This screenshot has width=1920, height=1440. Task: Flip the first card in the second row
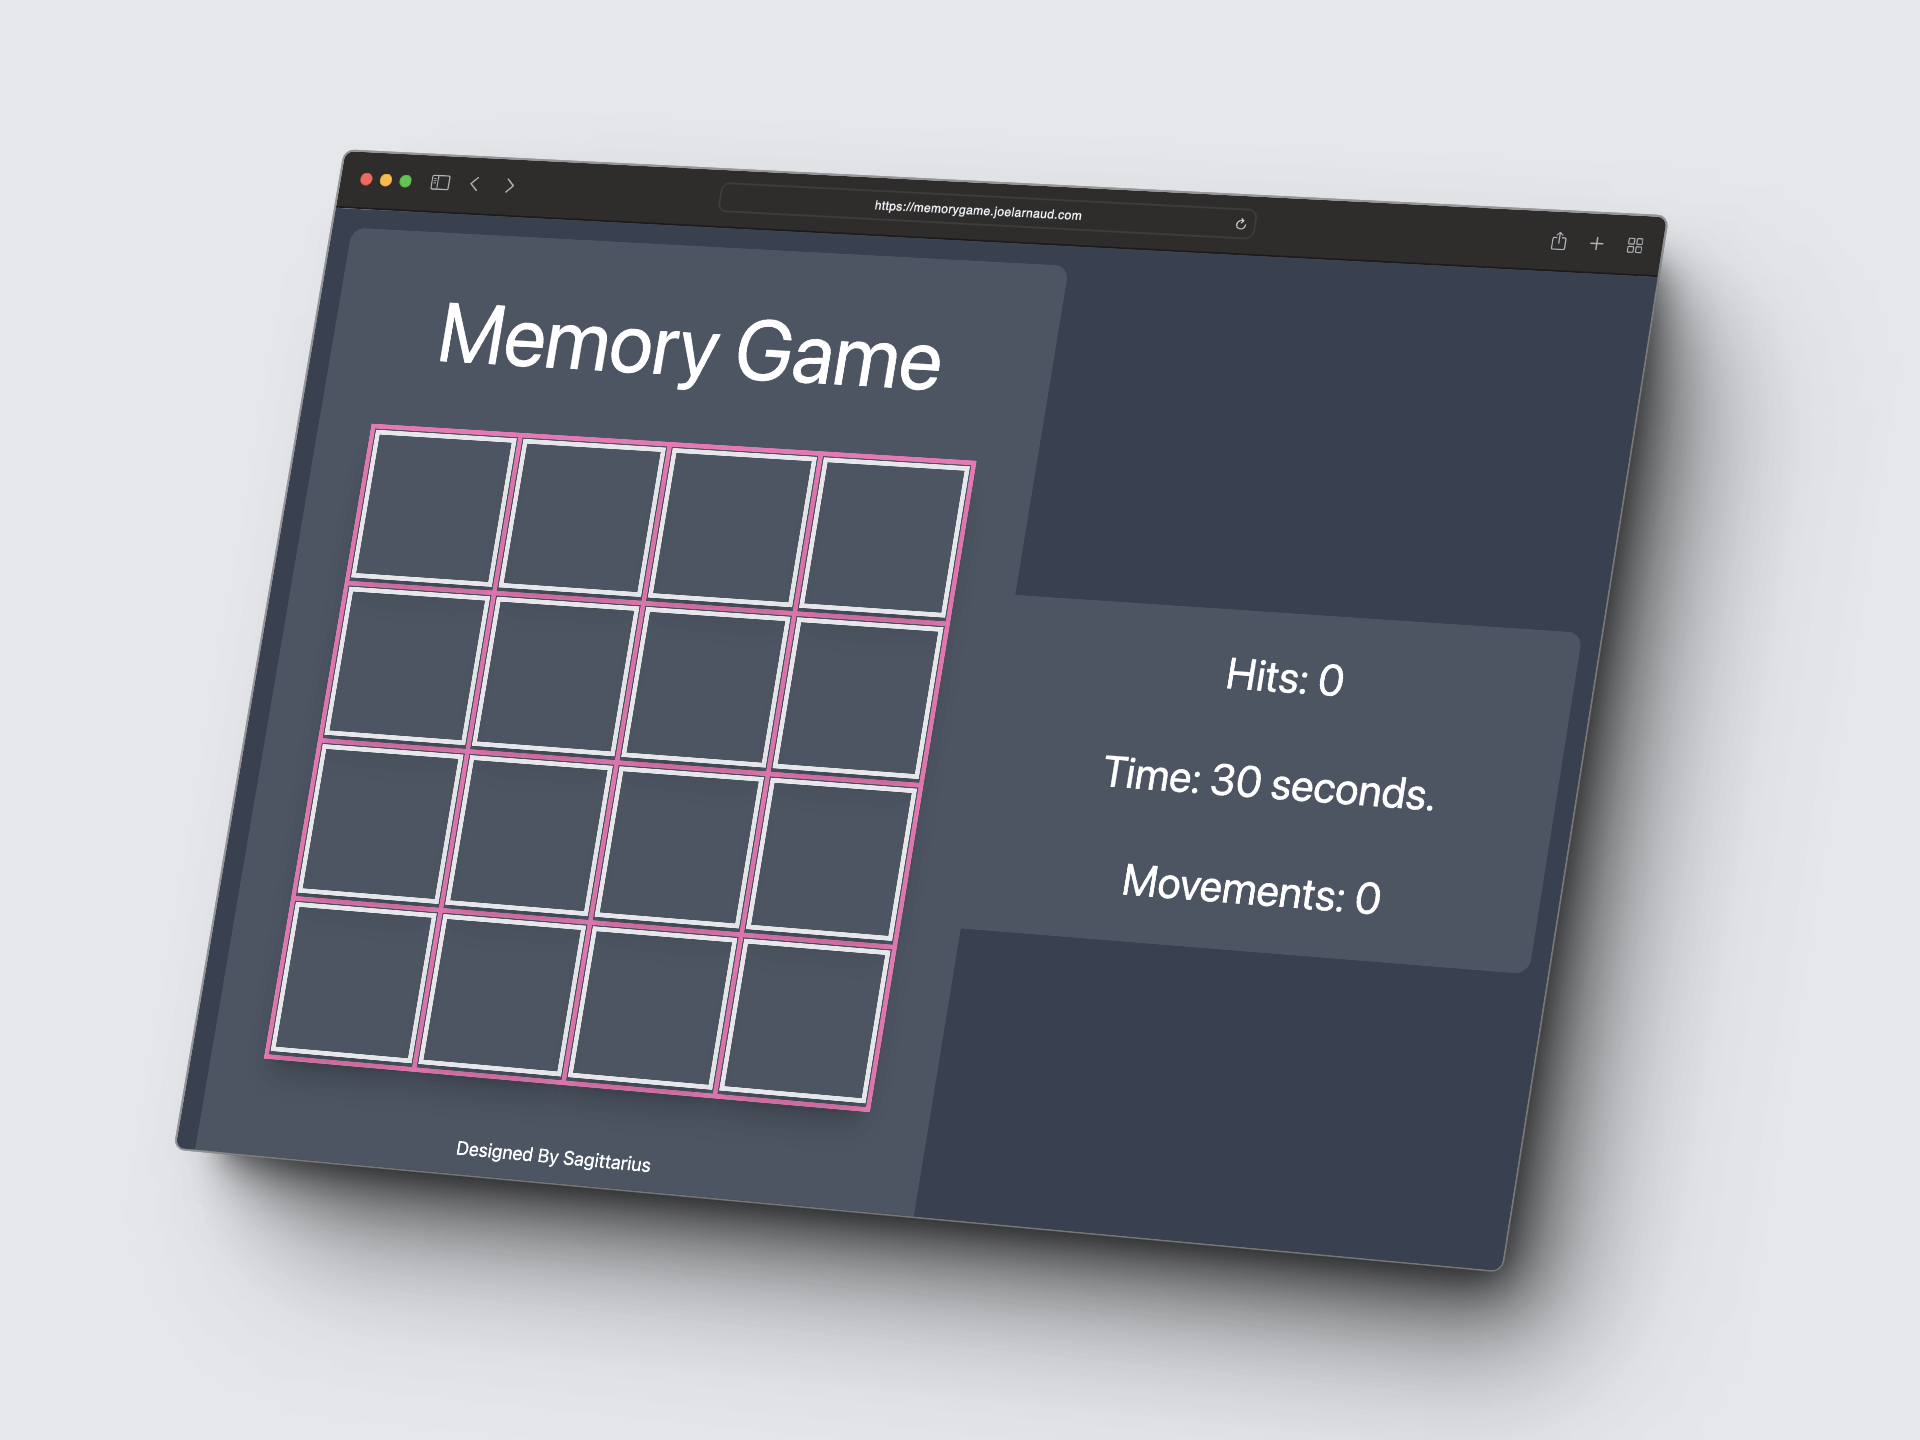[408, 665]
